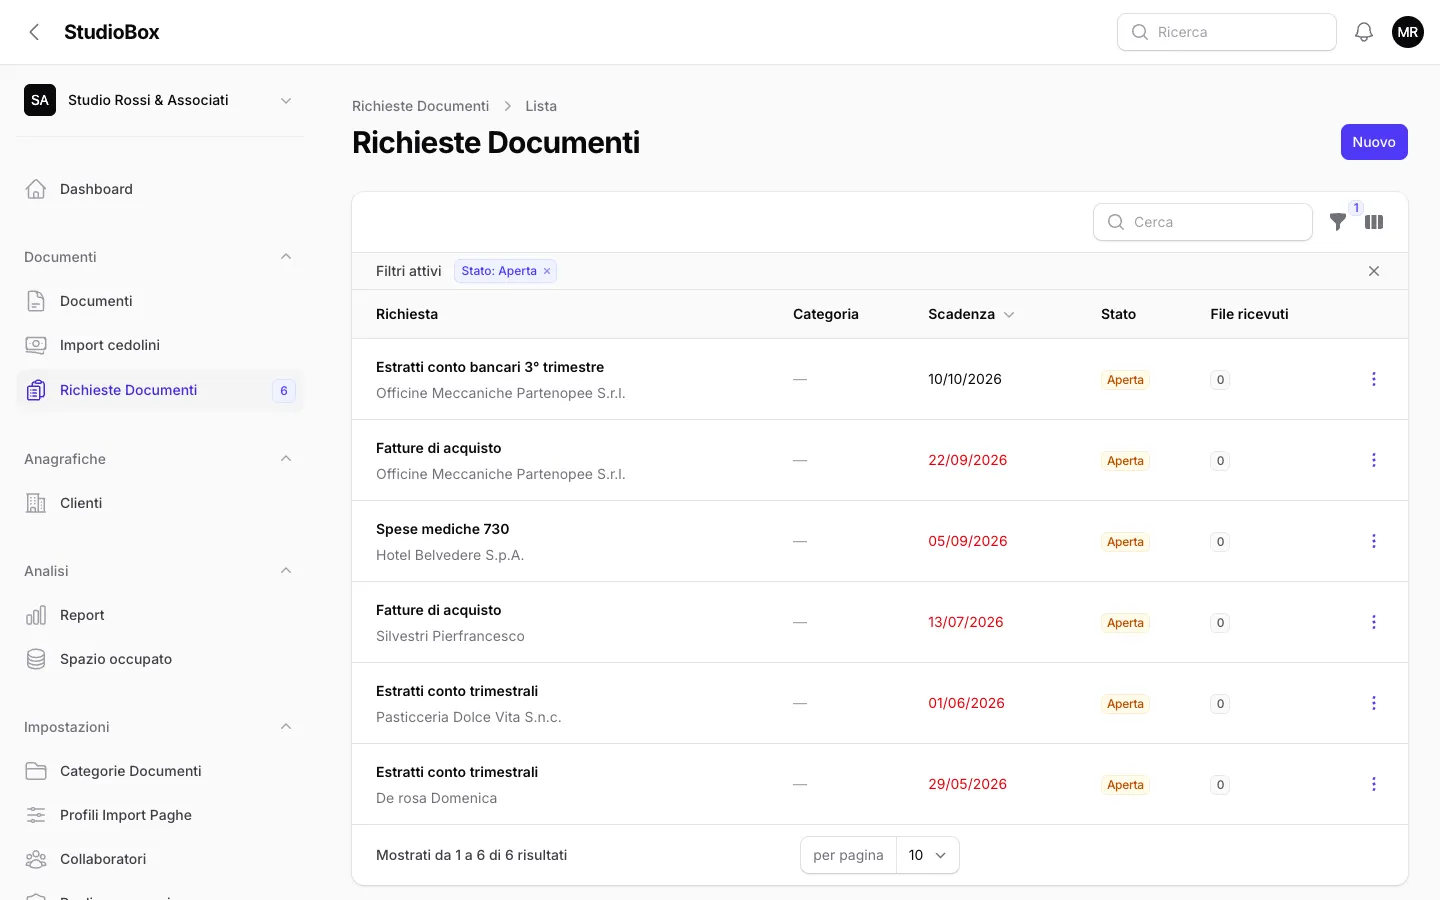Click the Nuovo button

pyautogui.click(x=1374, y=142)
